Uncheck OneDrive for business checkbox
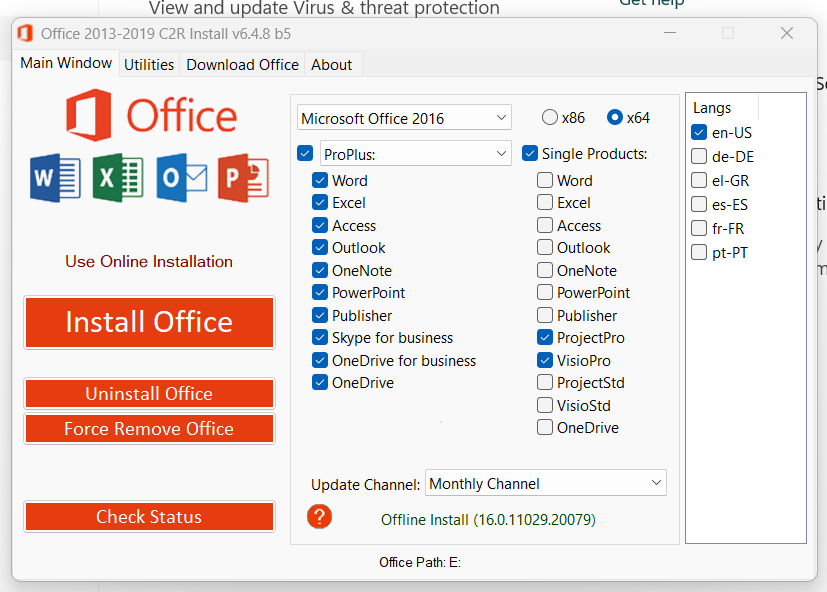The width and height of the screenshot is (827, 592). tap(320, 360)
